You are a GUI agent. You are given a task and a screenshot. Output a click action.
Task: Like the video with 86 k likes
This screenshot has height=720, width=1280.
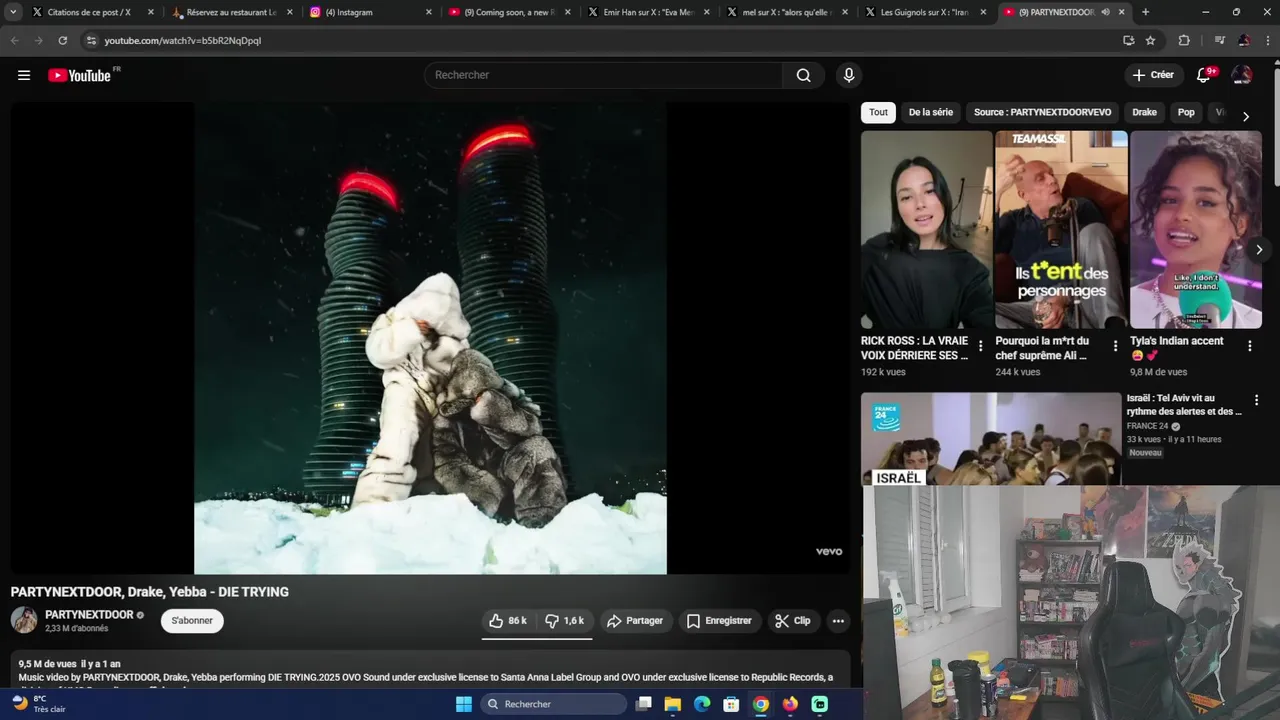point(509,621)
